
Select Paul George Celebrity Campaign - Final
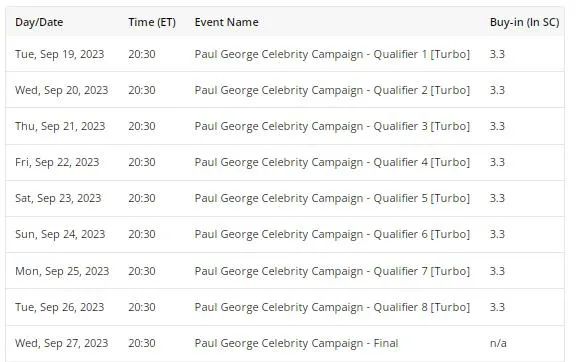296,343
